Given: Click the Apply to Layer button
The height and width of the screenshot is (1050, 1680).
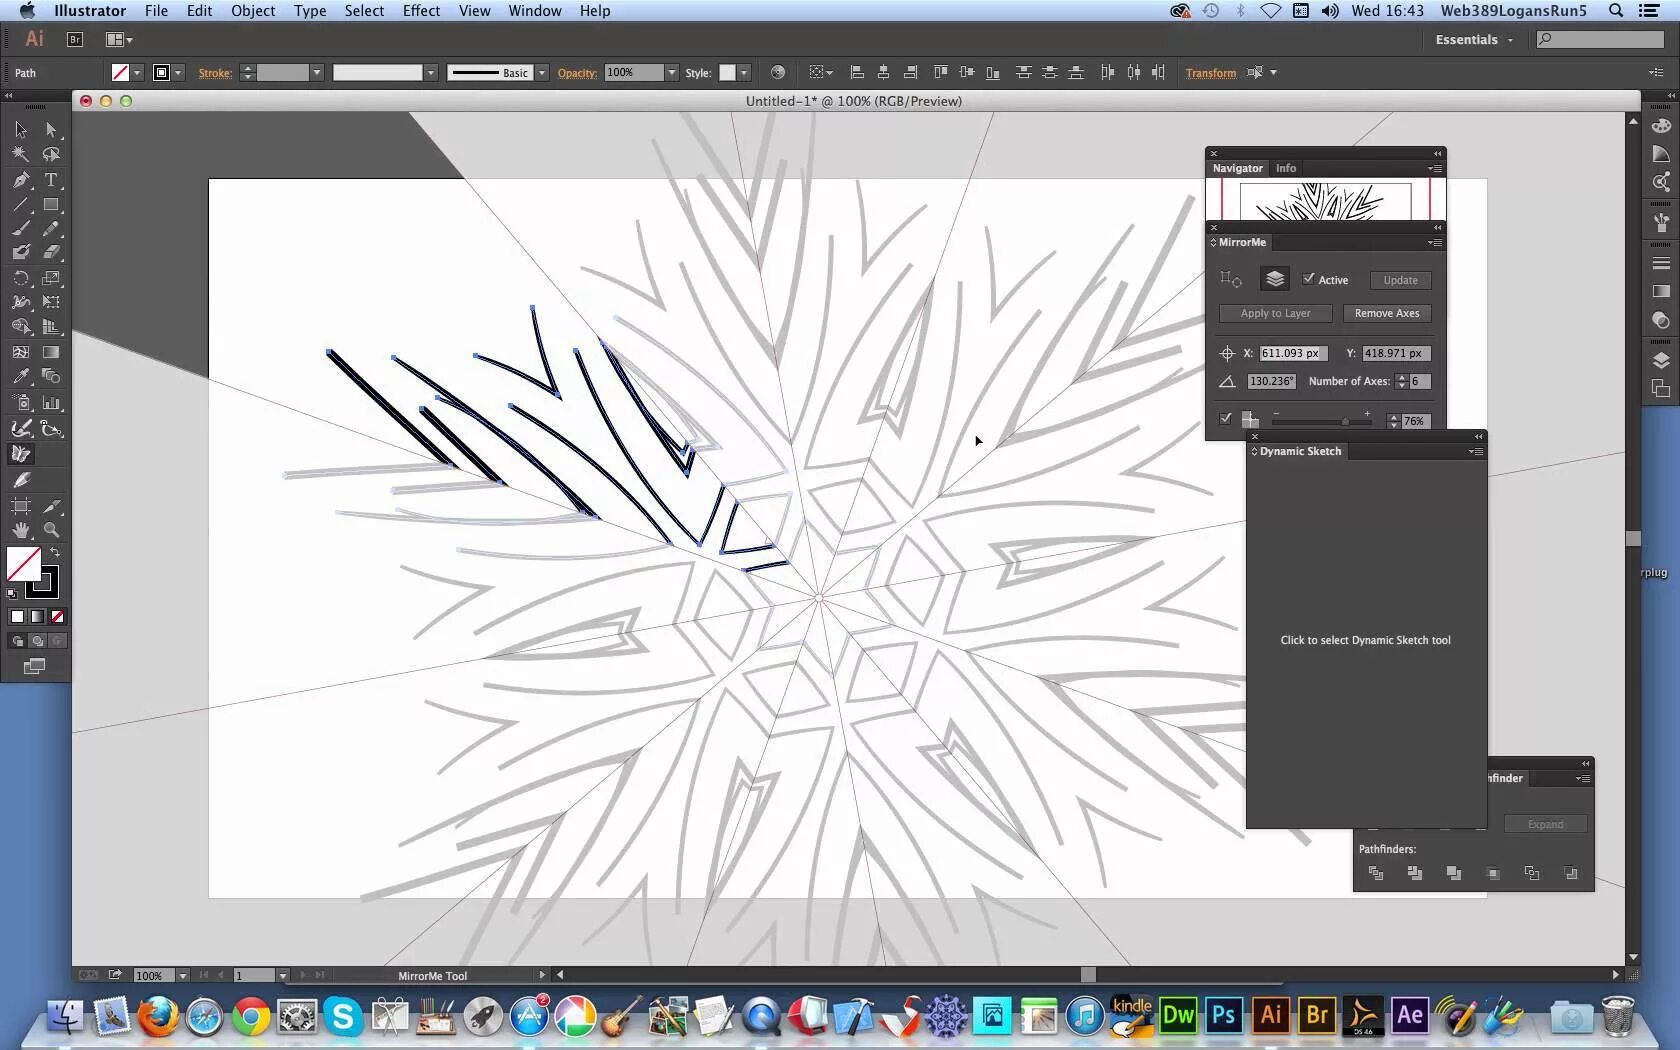Looking at the screenshot, I should pos(1276,313).
